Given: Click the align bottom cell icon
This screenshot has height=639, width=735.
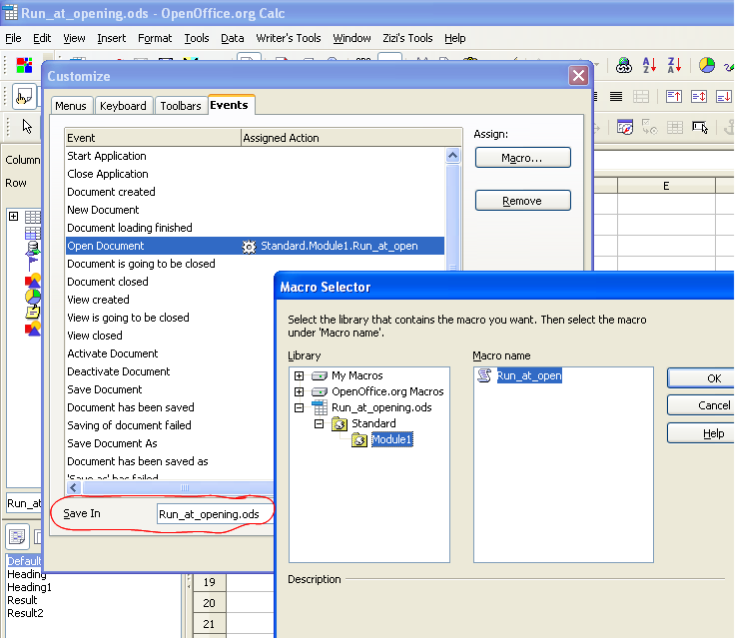Looking at the screenshot, I should coord(723,97).
